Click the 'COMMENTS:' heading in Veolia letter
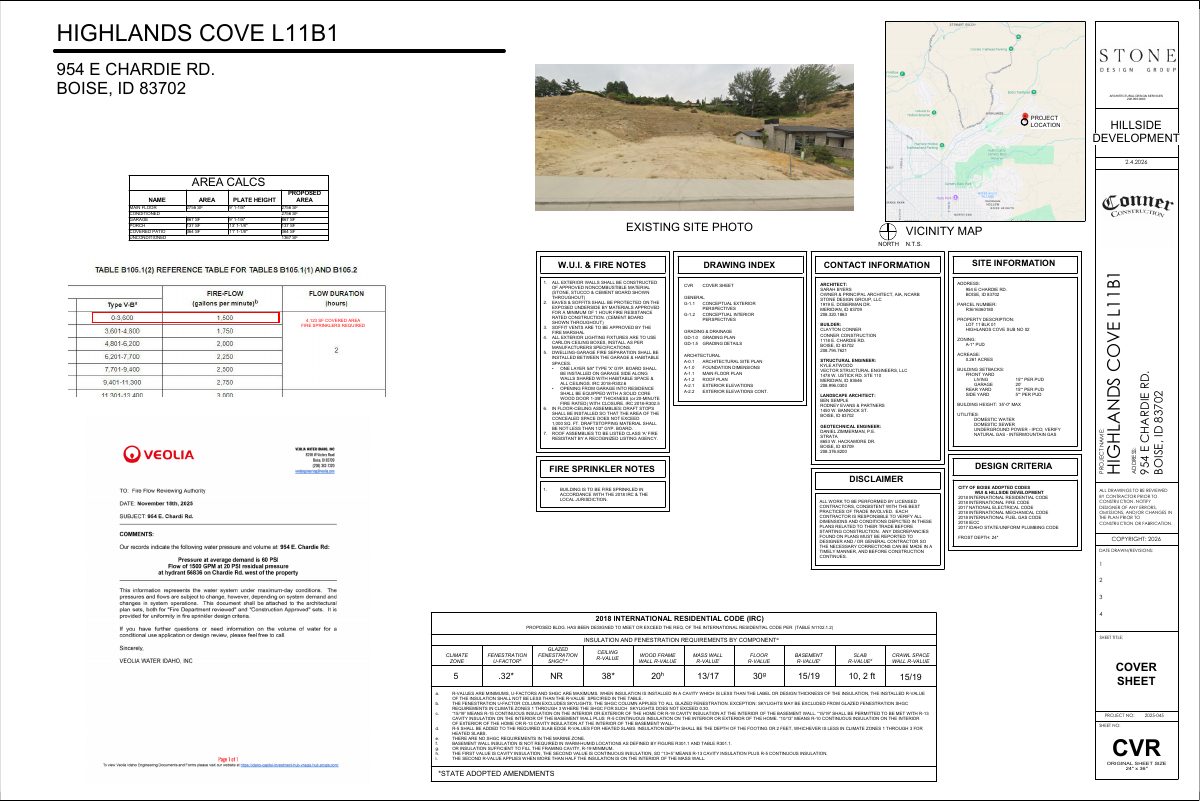 pyautogui.click(x=136, y=536)
